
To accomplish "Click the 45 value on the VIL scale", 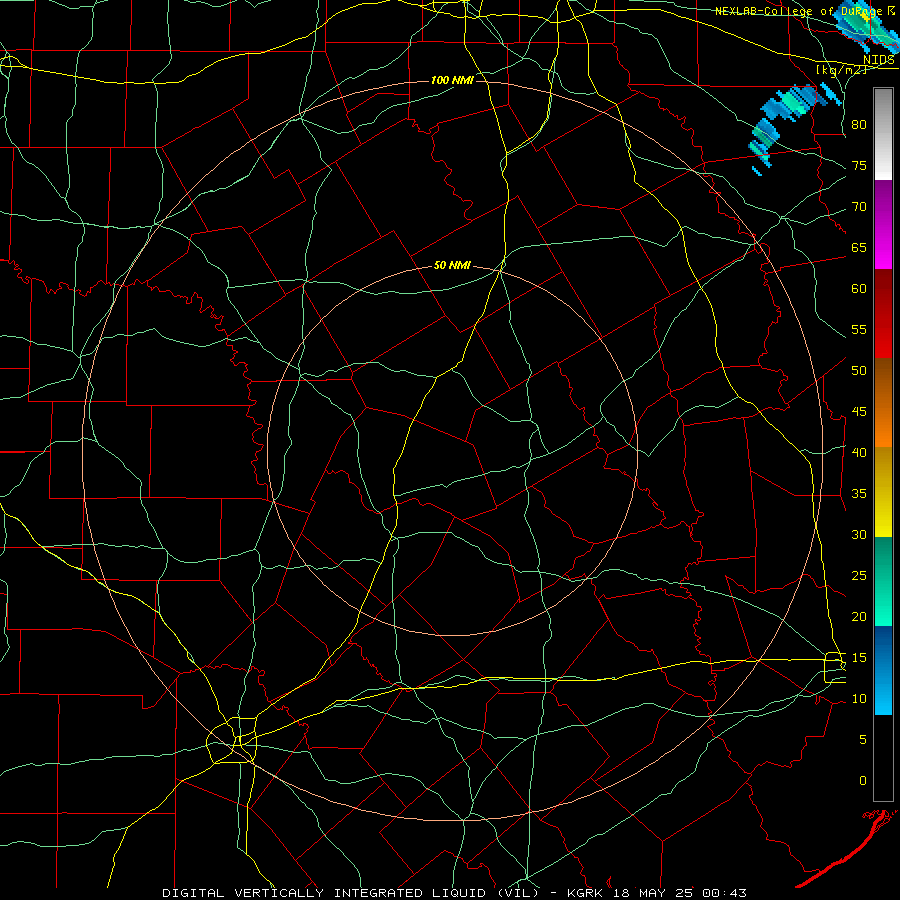I will pos(859,412).
